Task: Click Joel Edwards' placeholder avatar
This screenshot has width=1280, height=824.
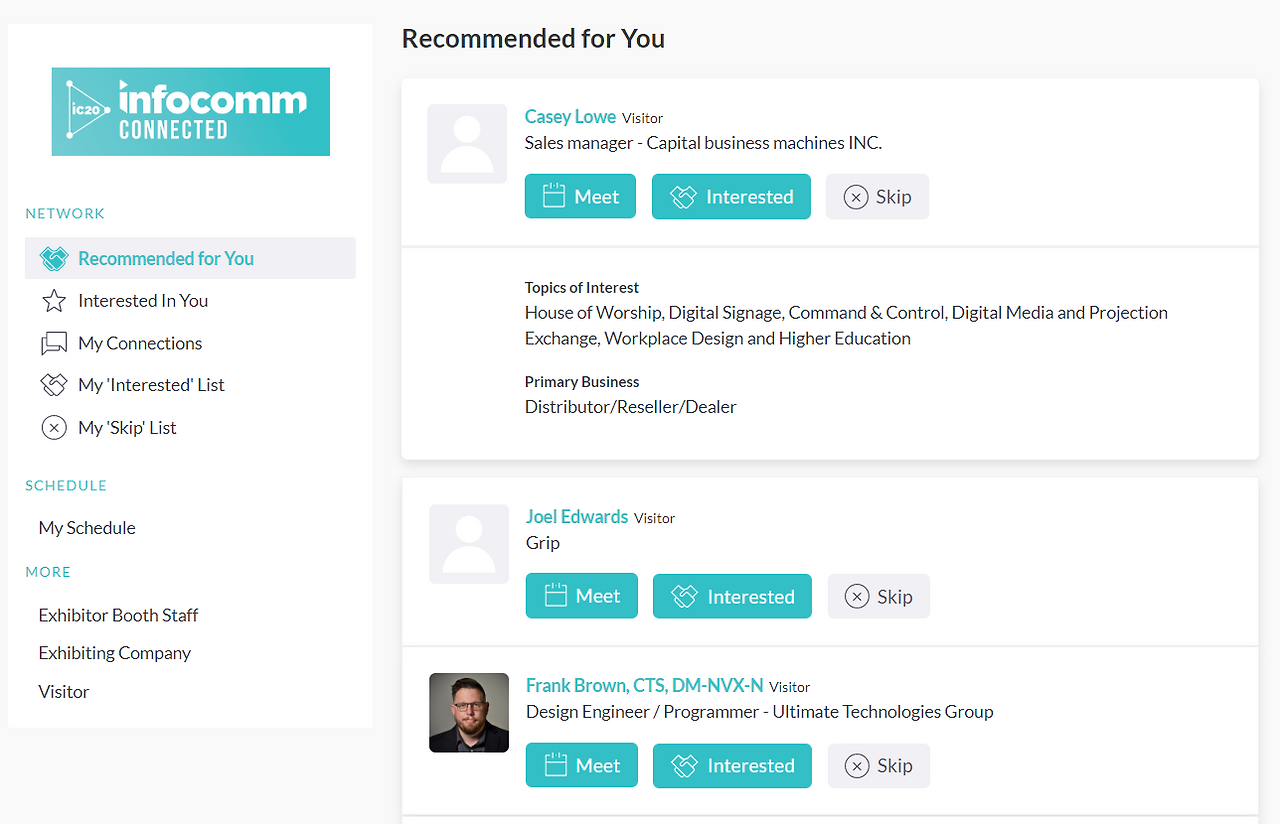Action: point(469,544)
